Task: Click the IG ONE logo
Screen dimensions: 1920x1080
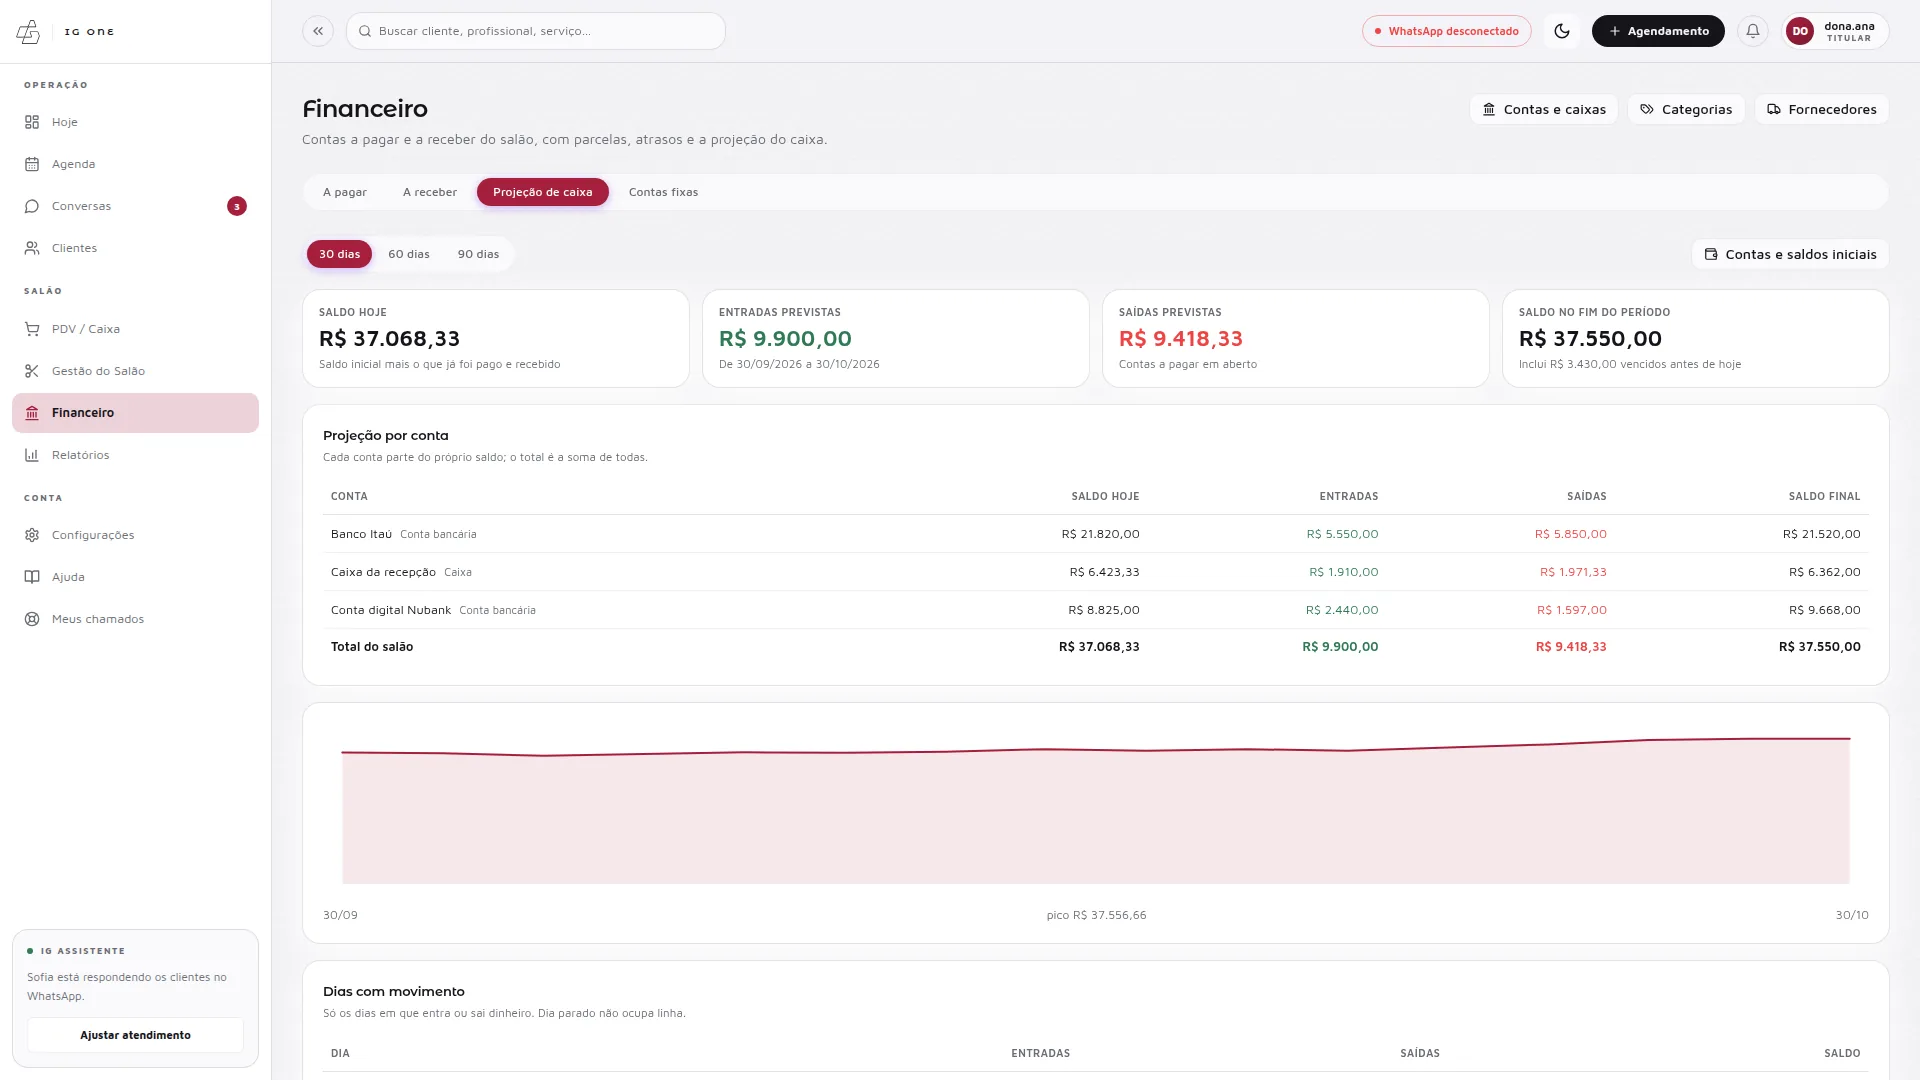Action: tap(65, 32)
